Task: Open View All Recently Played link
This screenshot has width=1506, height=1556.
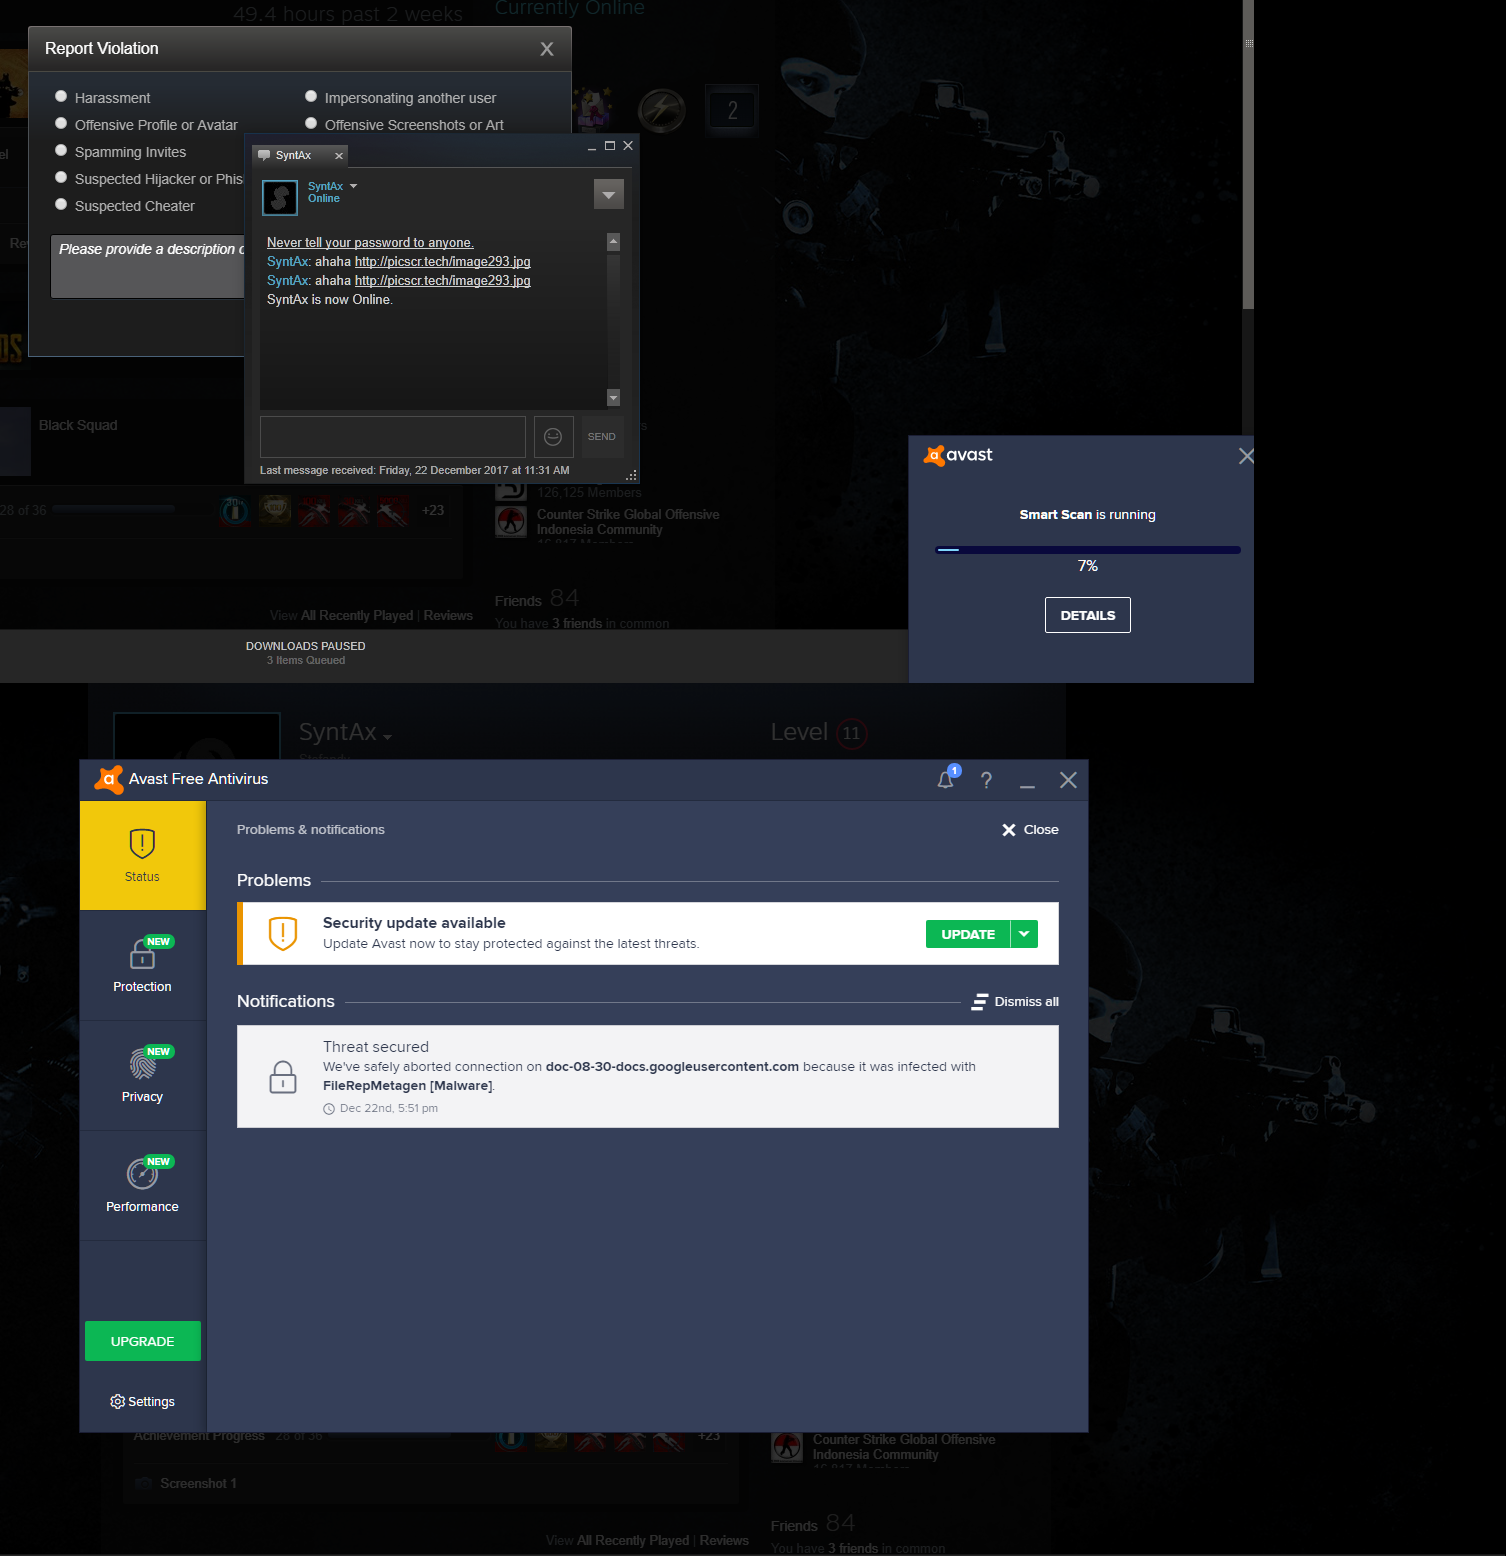Action: point(342,616)
